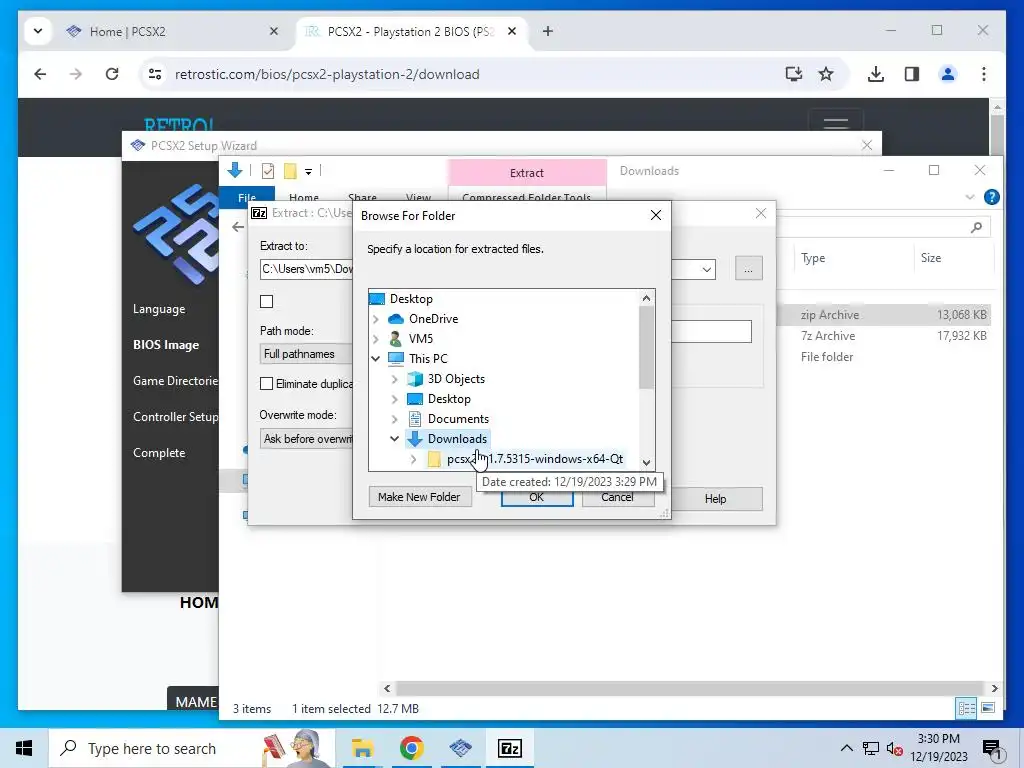
Task: Open File Explorer from the taskbar
Action: [362, 748]
